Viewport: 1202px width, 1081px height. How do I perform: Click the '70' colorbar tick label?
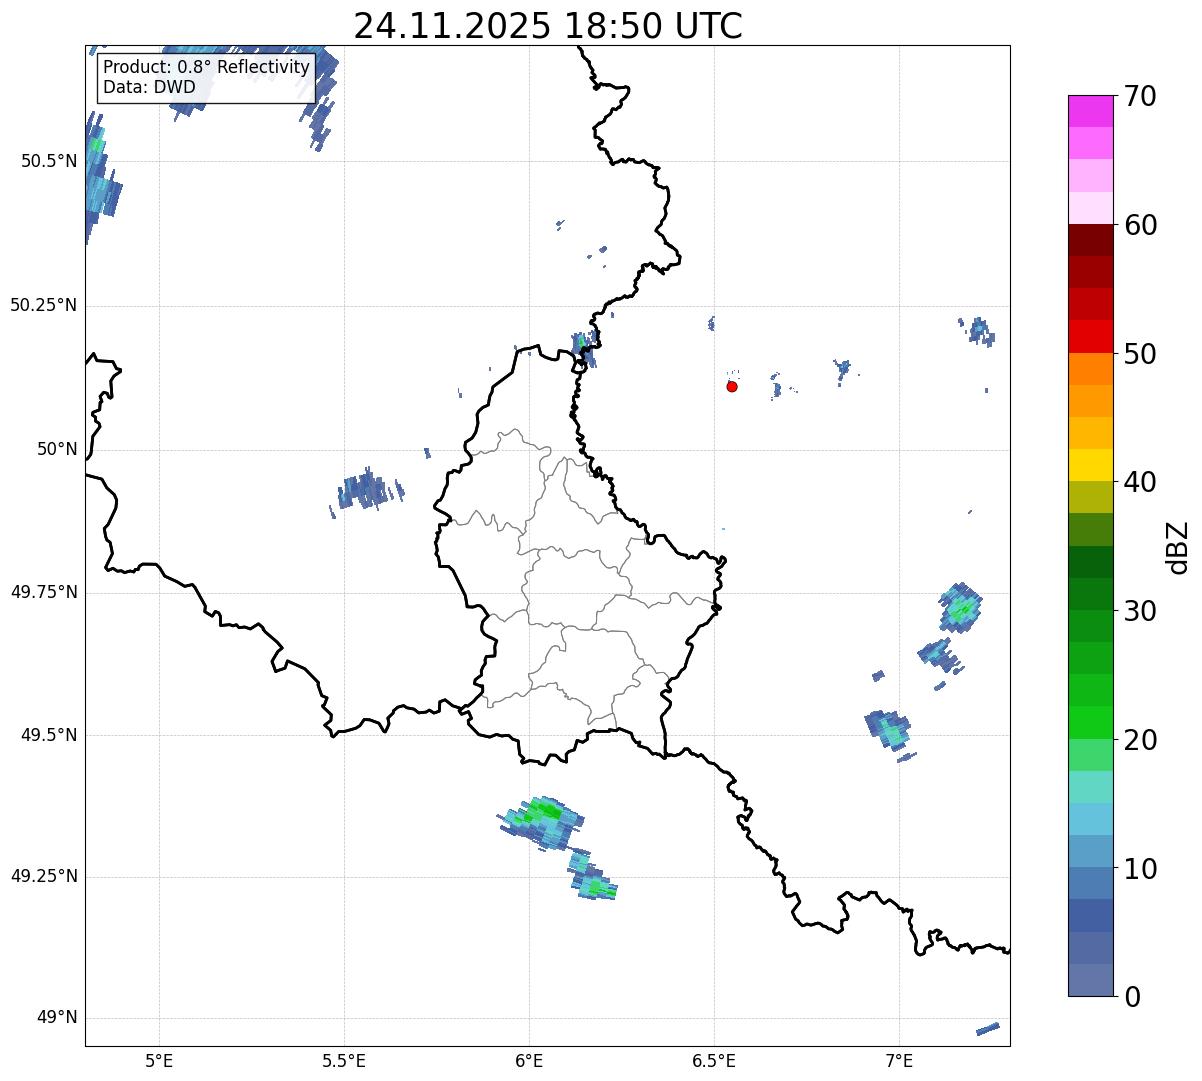click(x=1140, y=97)
